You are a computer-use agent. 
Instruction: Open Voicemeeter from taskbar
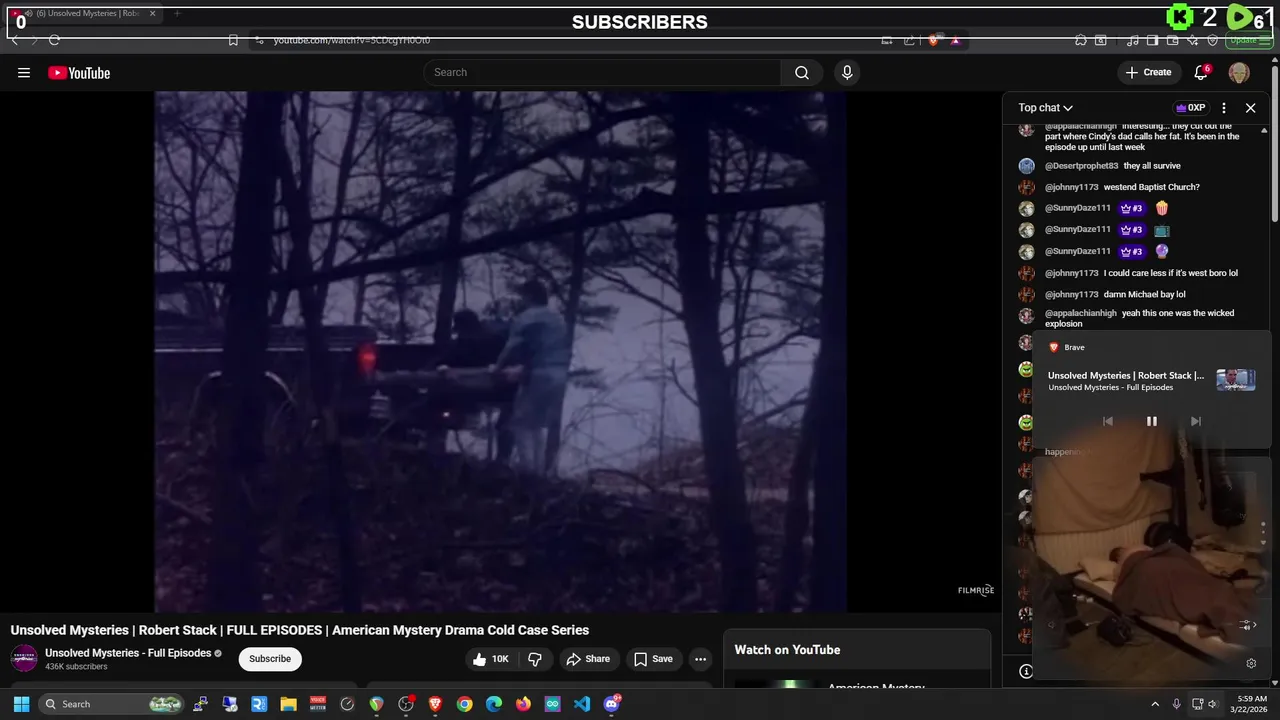click(318, 704)
